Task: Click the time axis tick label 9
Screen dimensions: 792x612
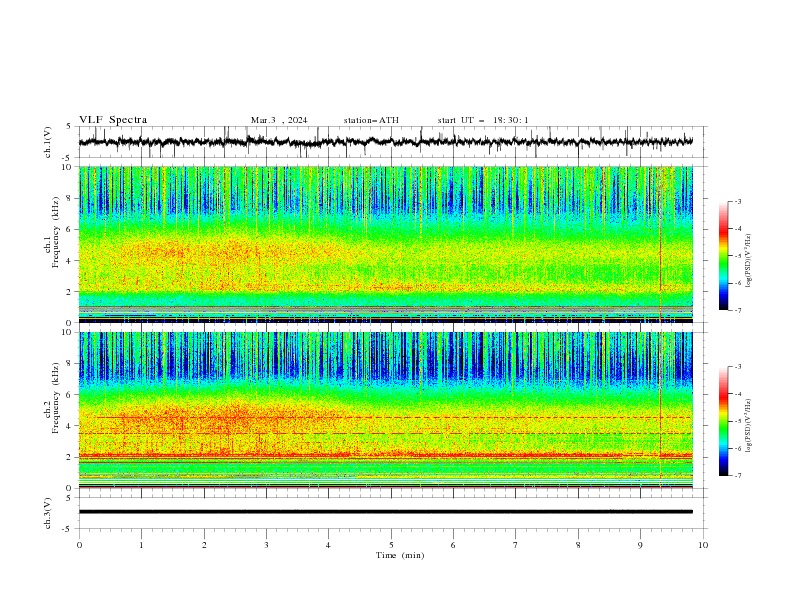Action: click(x=640, y=545)
